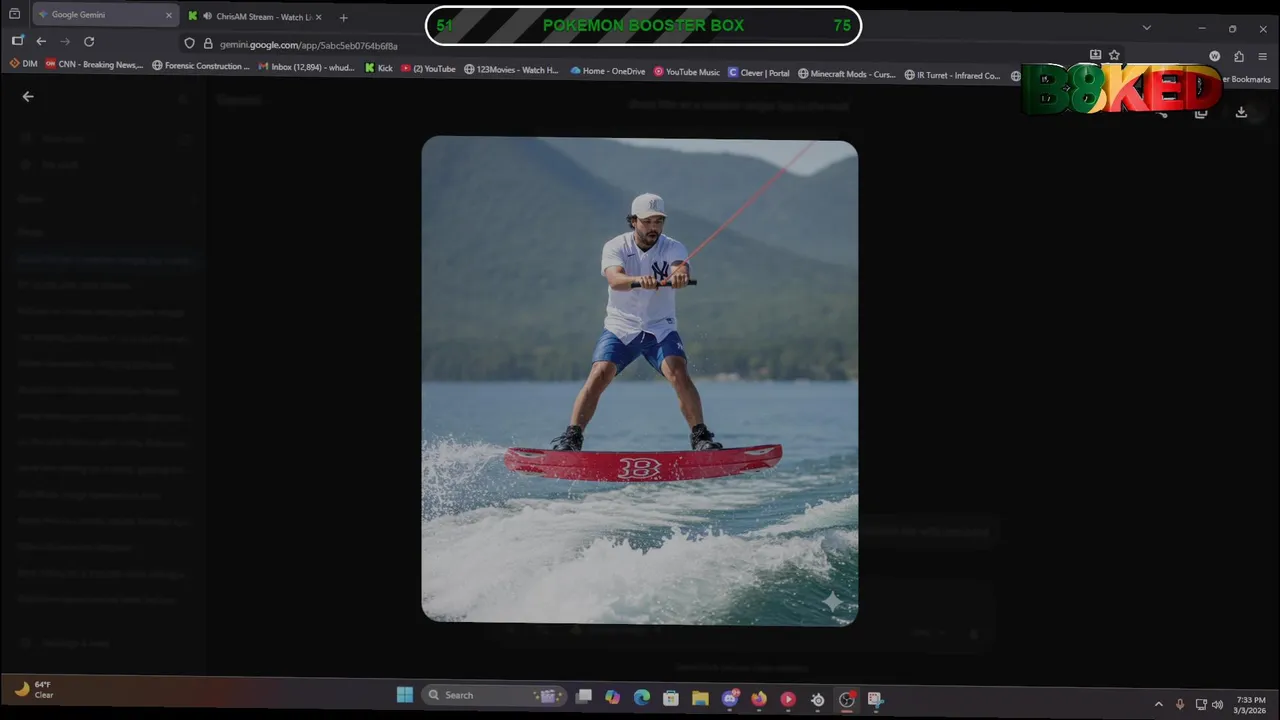Open Microsoft Edge from taskbar
The image size is (1280, 720).
(x=642, y=697)
